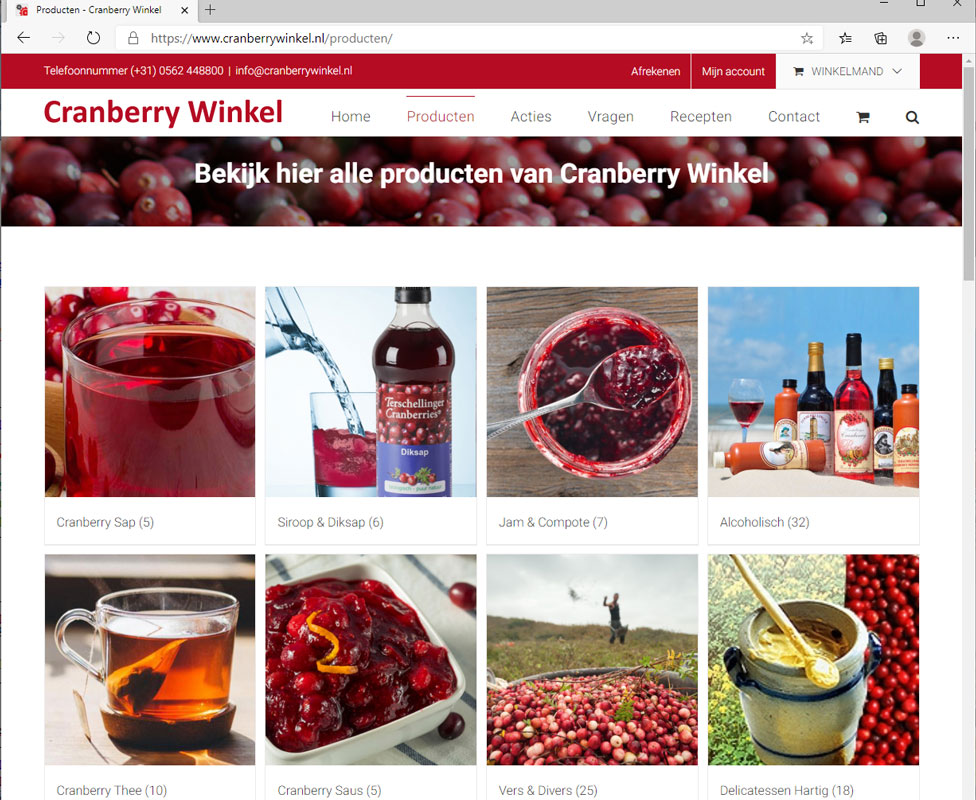Click the Cranberry Winkel logo

(x=163, y=113)
